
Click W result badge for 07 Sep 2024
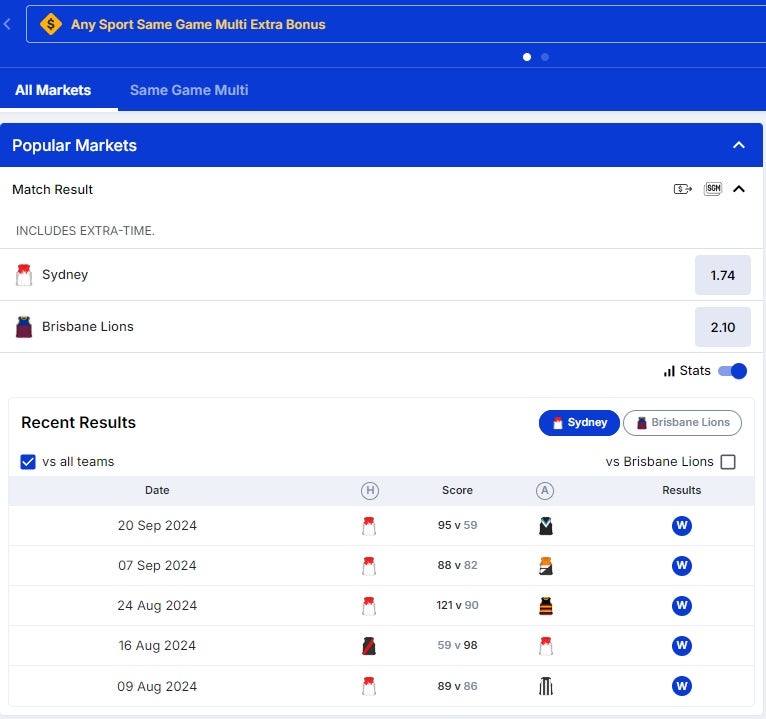pos(681,566)
